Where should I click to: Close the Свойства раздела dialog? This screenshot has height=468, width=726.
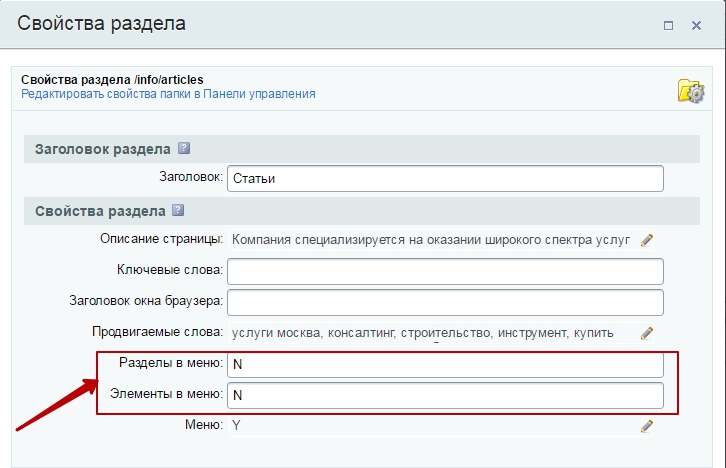click(696, 24)
